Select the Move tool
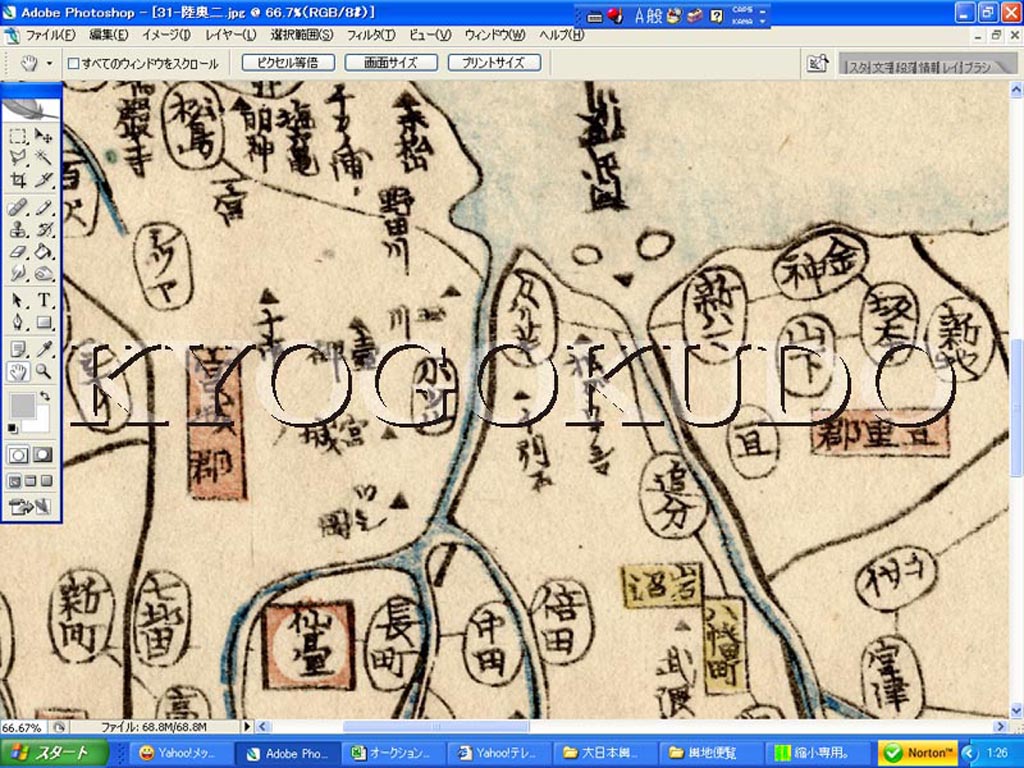Image resolution: width=1024 pixels, height=768 pixels. pyautogui.click(x=43, y=136)
